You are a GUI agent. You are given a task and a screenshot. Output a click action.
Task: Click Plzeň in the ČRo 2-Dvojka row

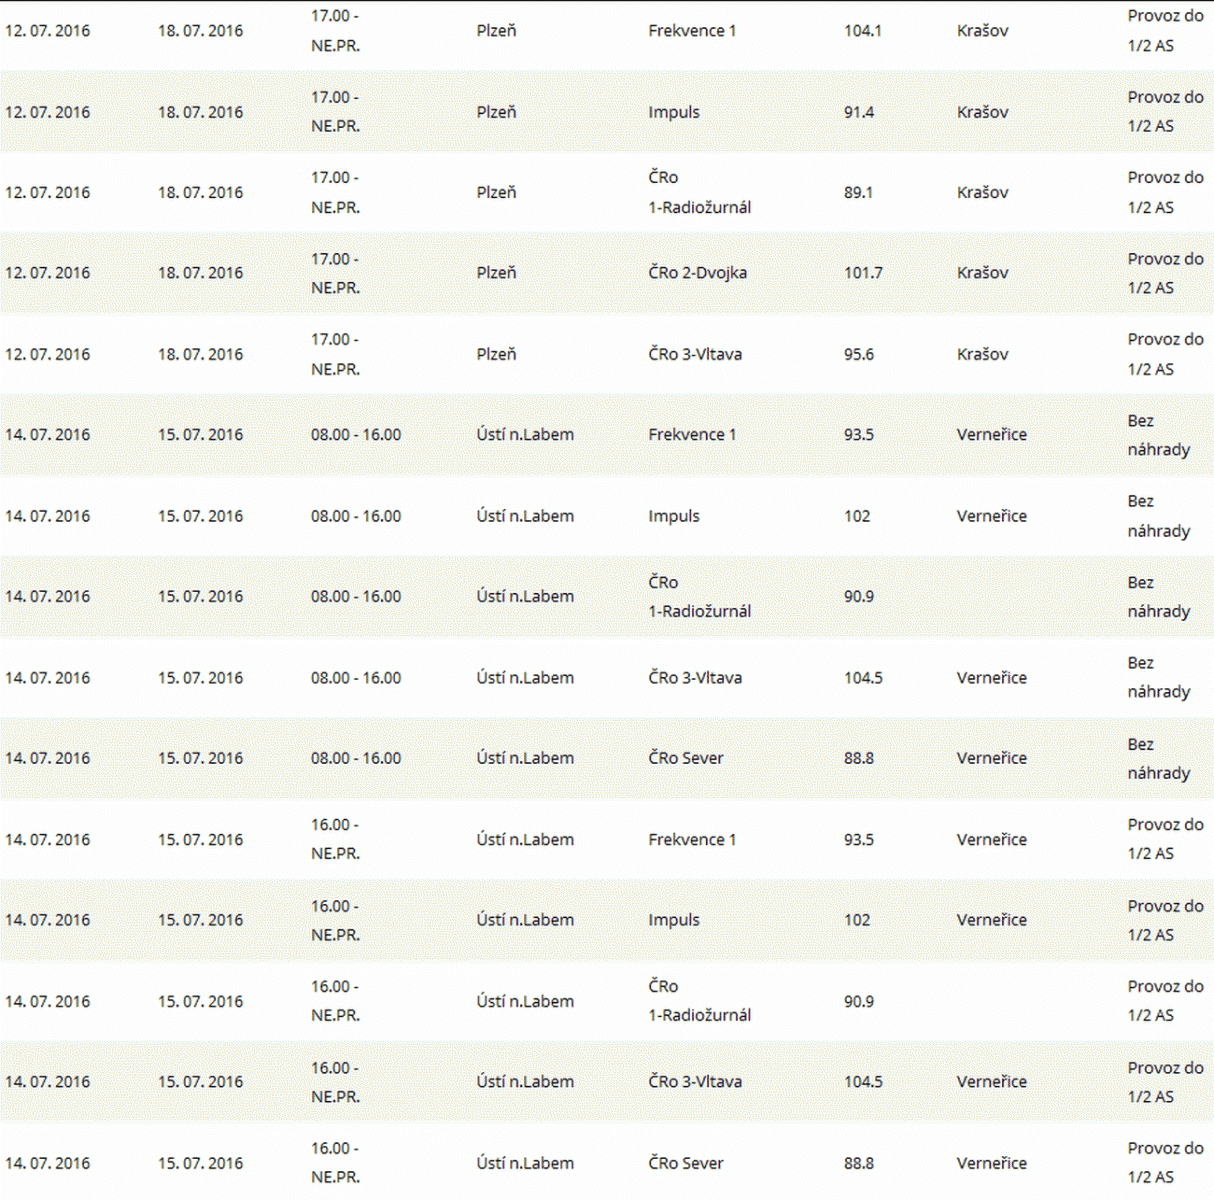coord(496,273)
